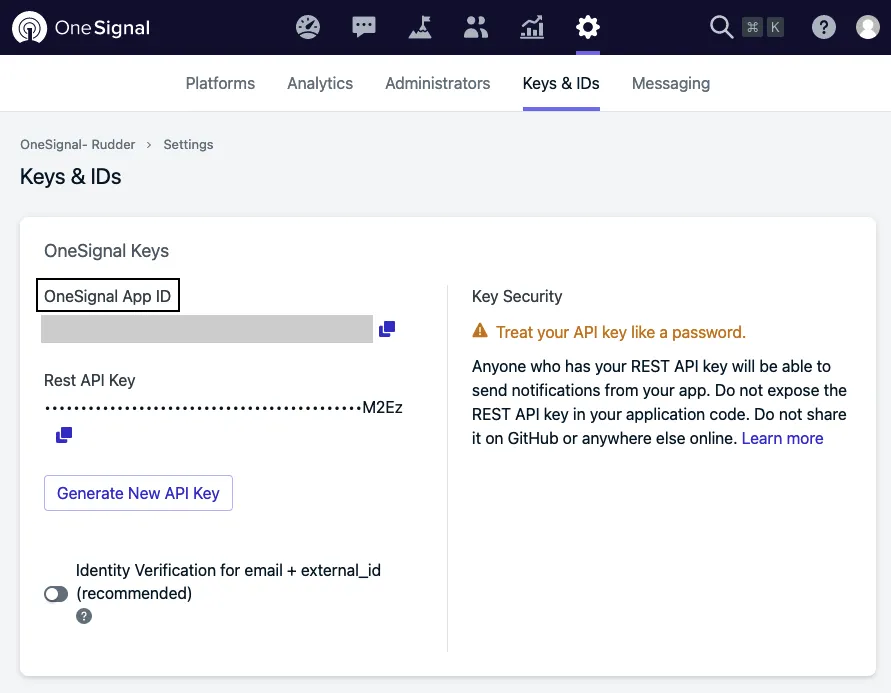891x693 pixels.
Task: Select the Keys & IDs tab
Action: tap(561, 84)
